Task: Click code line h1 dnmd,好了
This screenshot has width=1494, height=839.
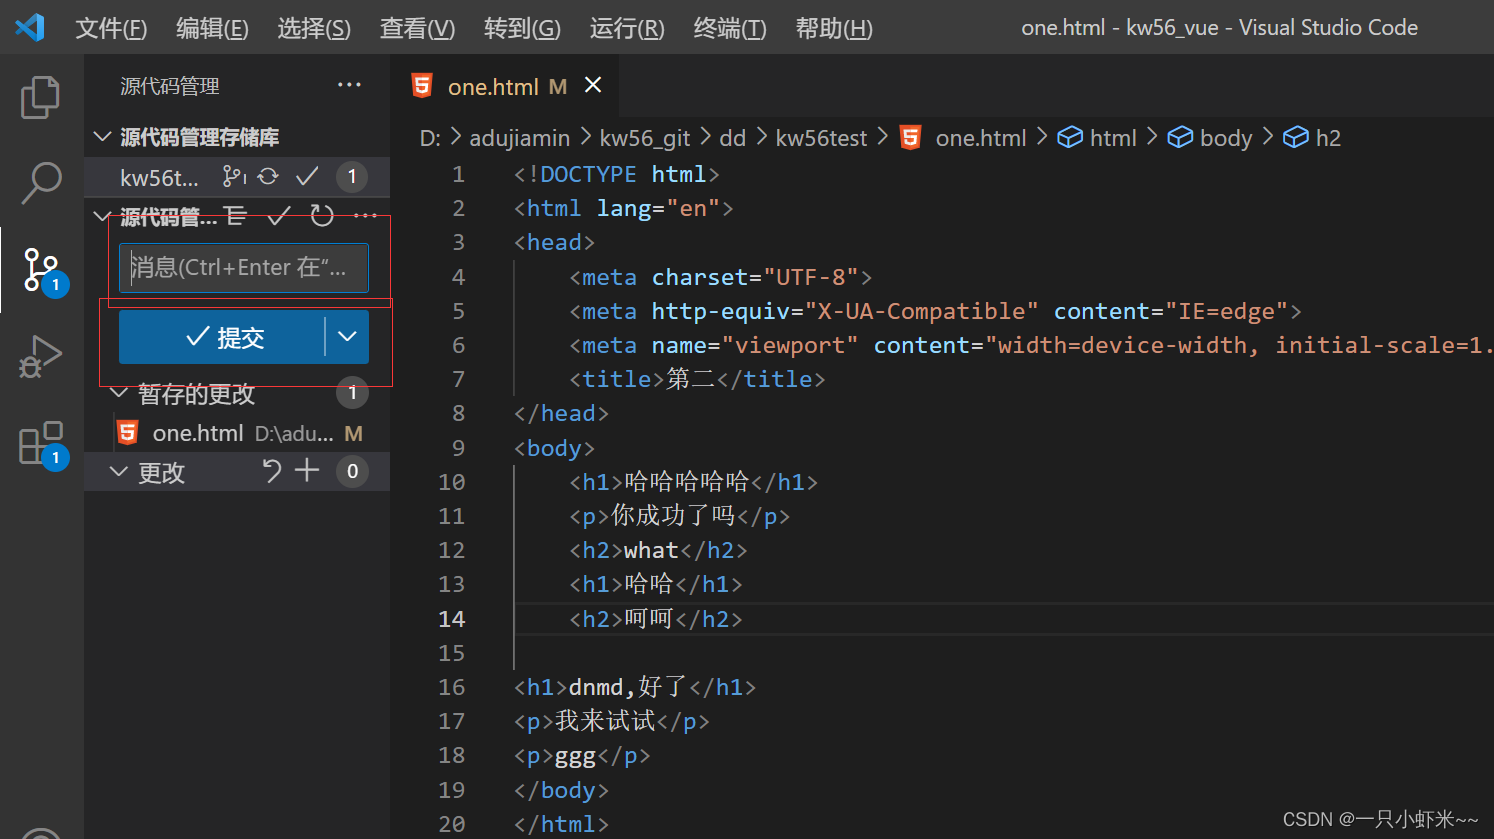Action: coord(635,687)
